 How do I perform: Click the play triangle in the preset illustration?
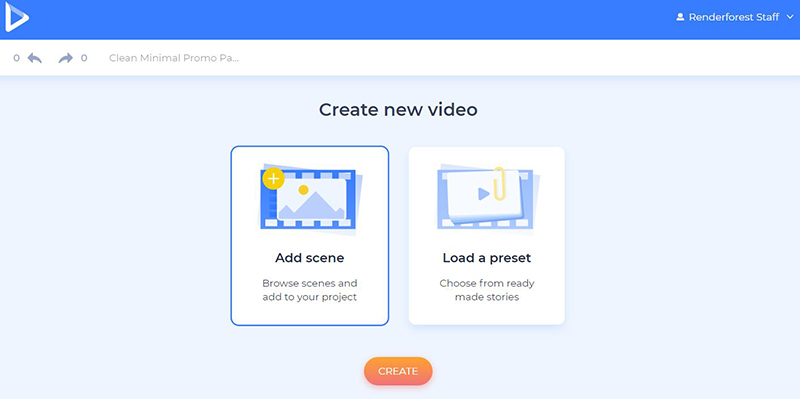pos(483,194)
